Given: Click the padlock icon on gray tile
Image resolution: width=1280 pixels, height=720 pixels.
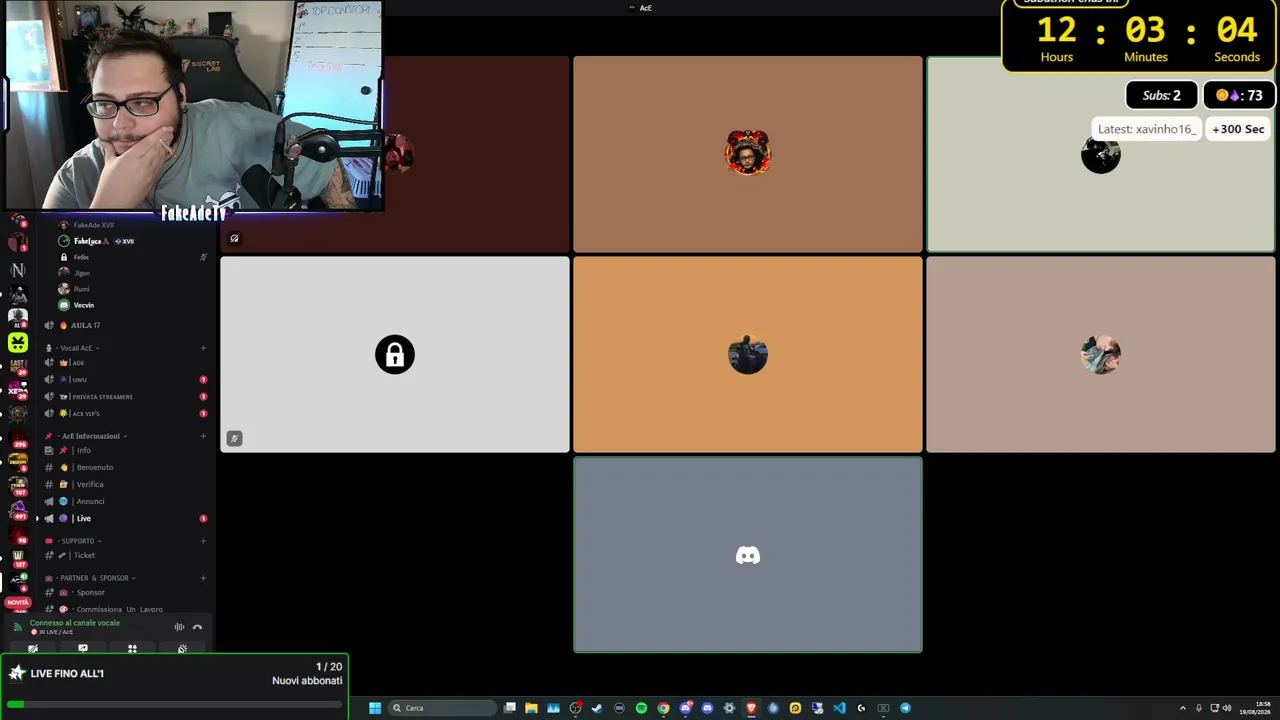Looking at the screenshot, I should 395,354.
